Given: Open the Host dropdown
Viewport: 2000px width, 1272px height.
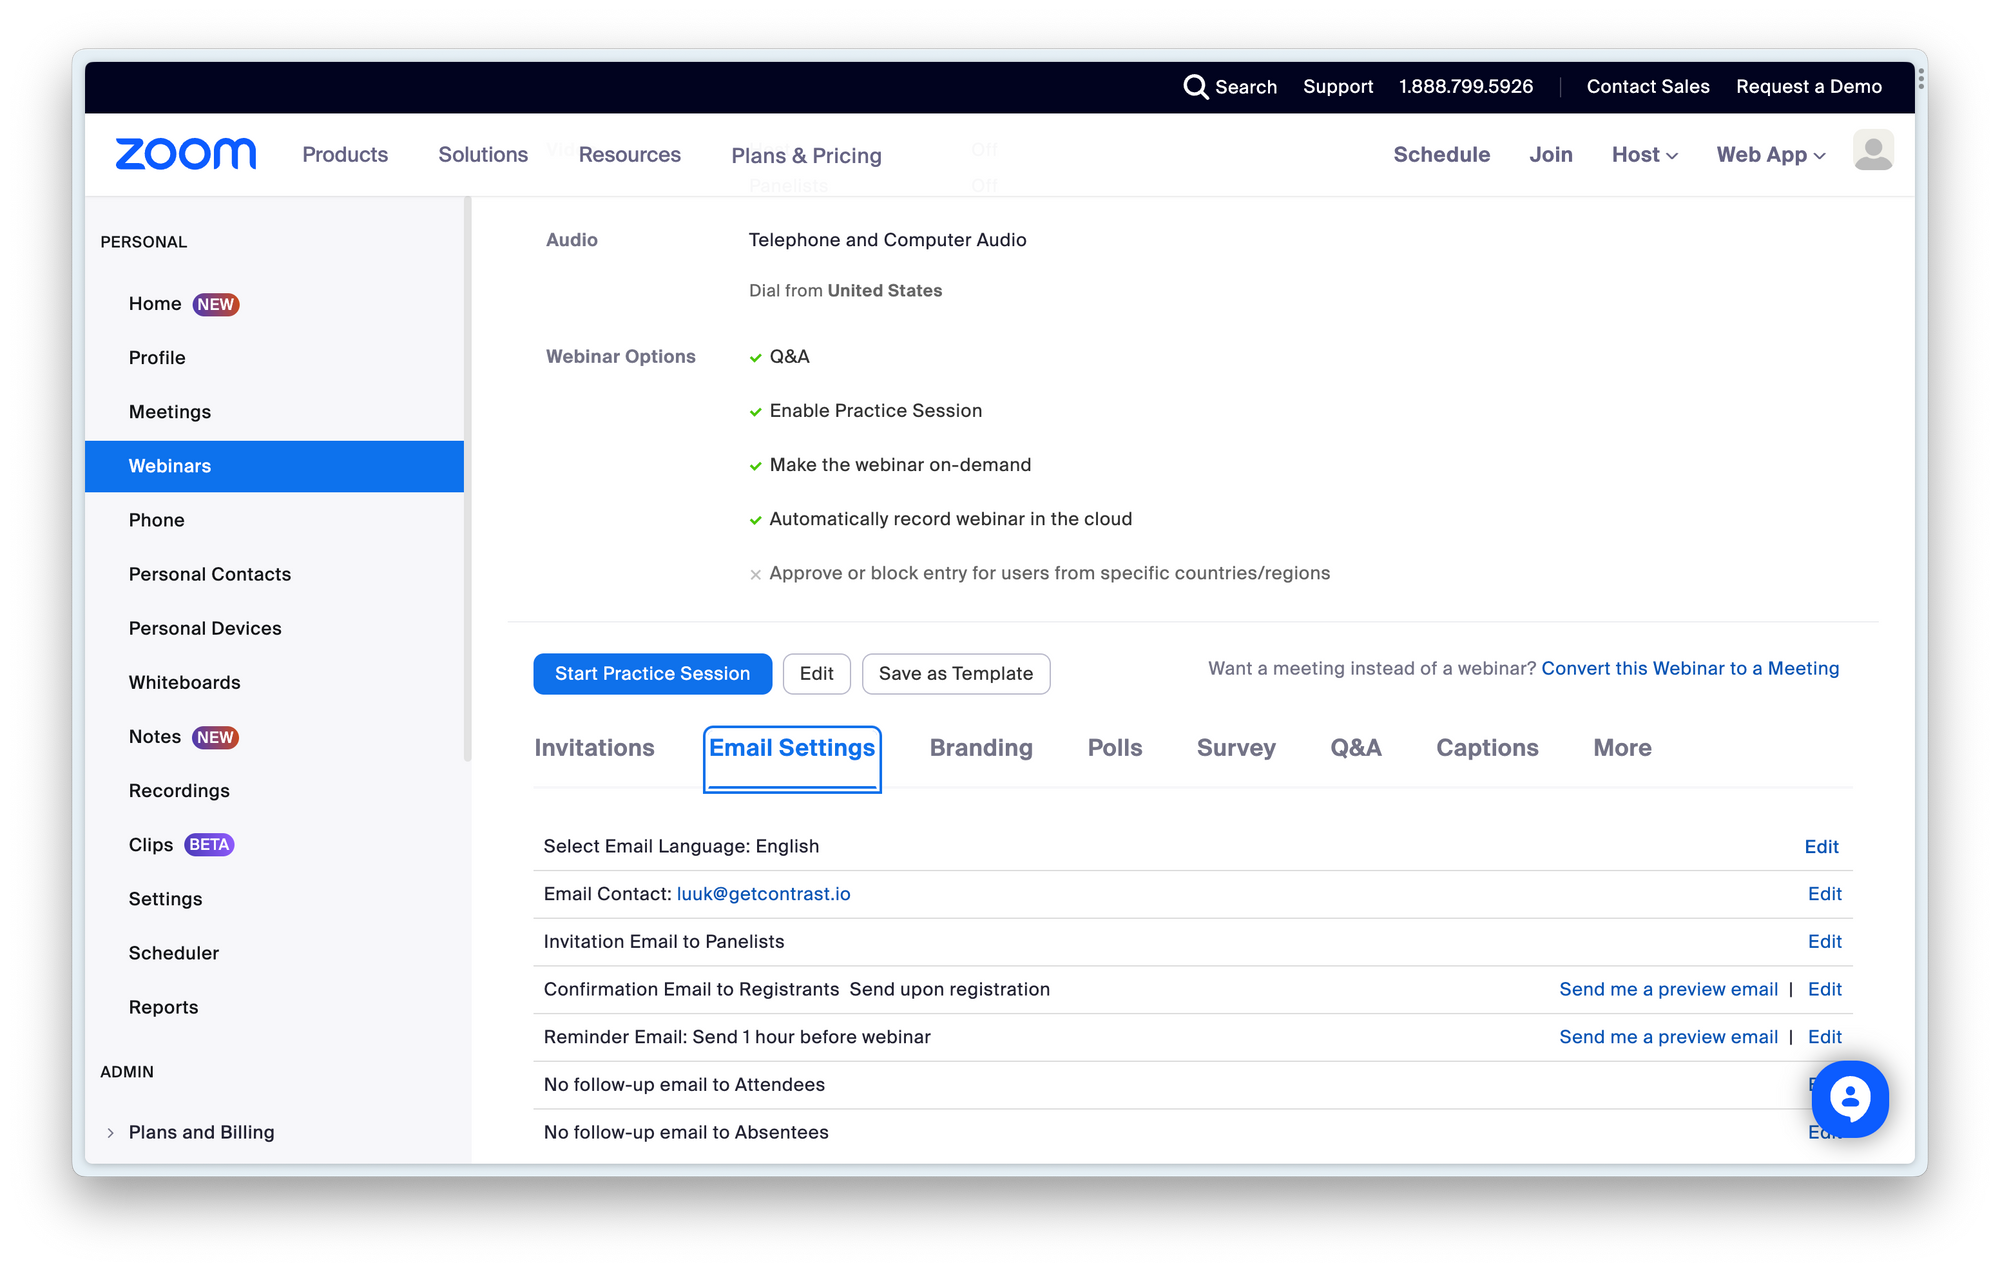Looking at the screenshot, I should pos(1645,155).
